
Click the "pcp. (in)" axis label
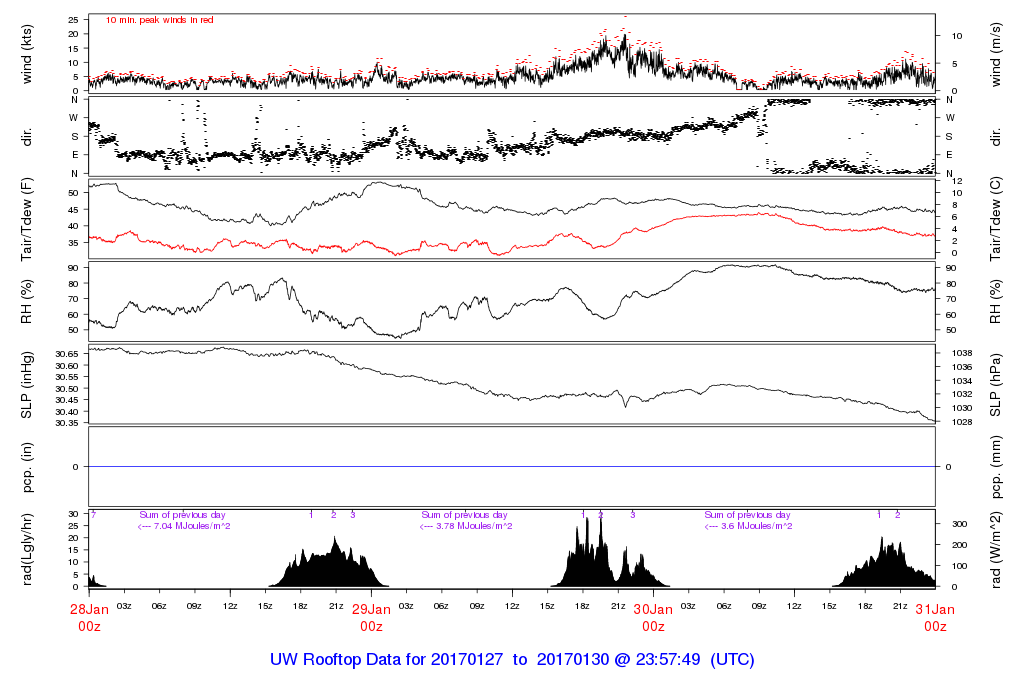27,467
